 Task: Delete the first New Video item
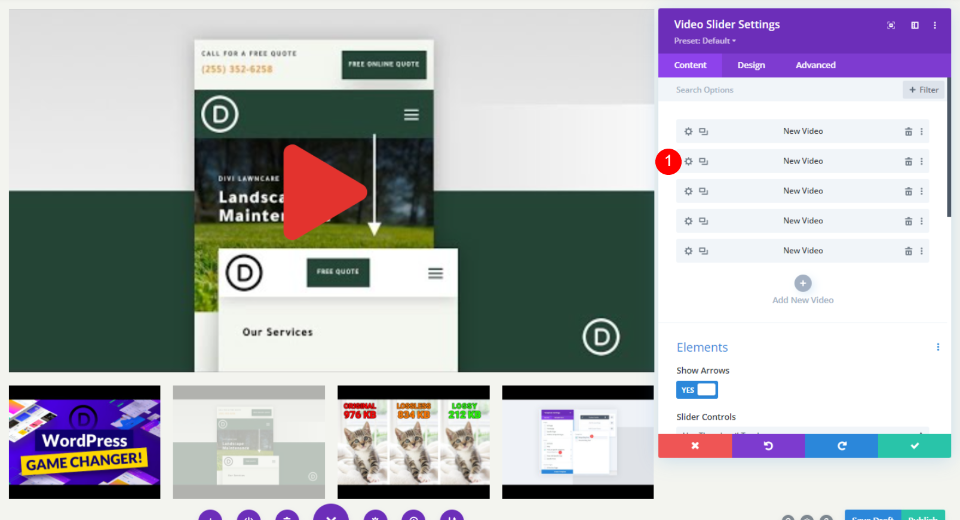pos(909,132)
